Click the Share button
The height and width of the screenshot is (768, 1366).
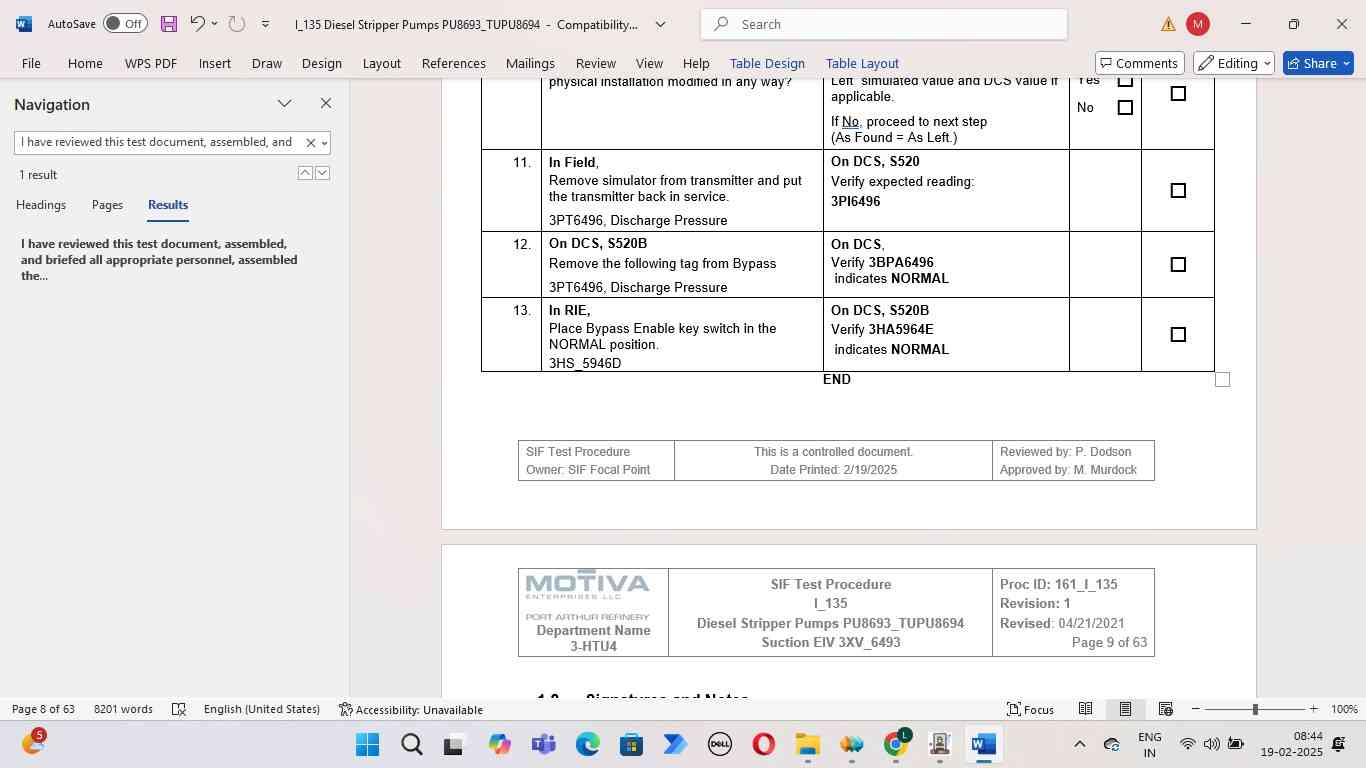point(1318,63)
